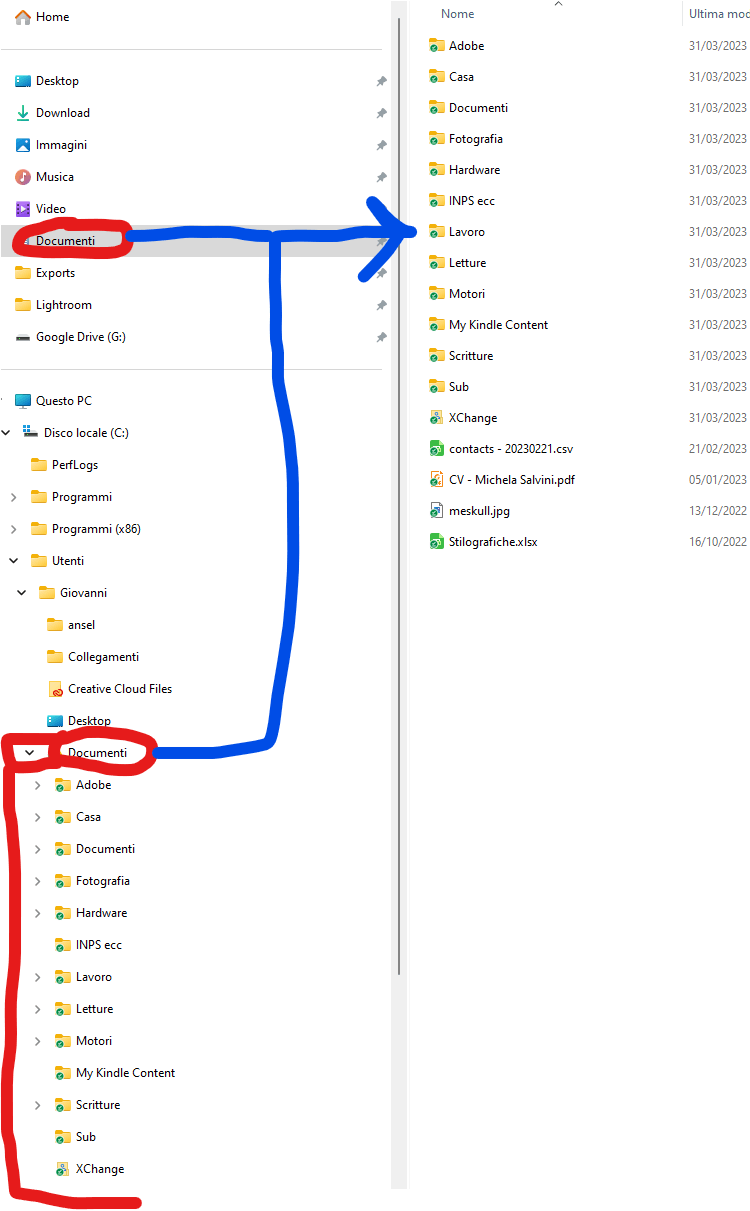Select the ansel folder under Giovanni
The height and width of the screenshot is (1211, 750).
tap(71, 625)
